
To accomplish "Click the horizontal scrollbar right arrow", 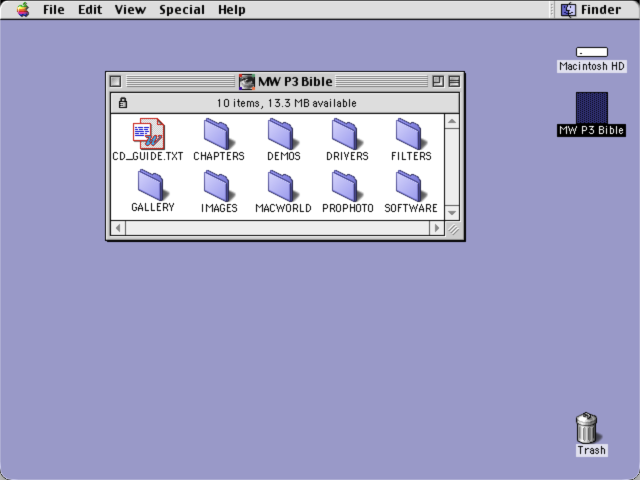I will [x=437, y=228].
